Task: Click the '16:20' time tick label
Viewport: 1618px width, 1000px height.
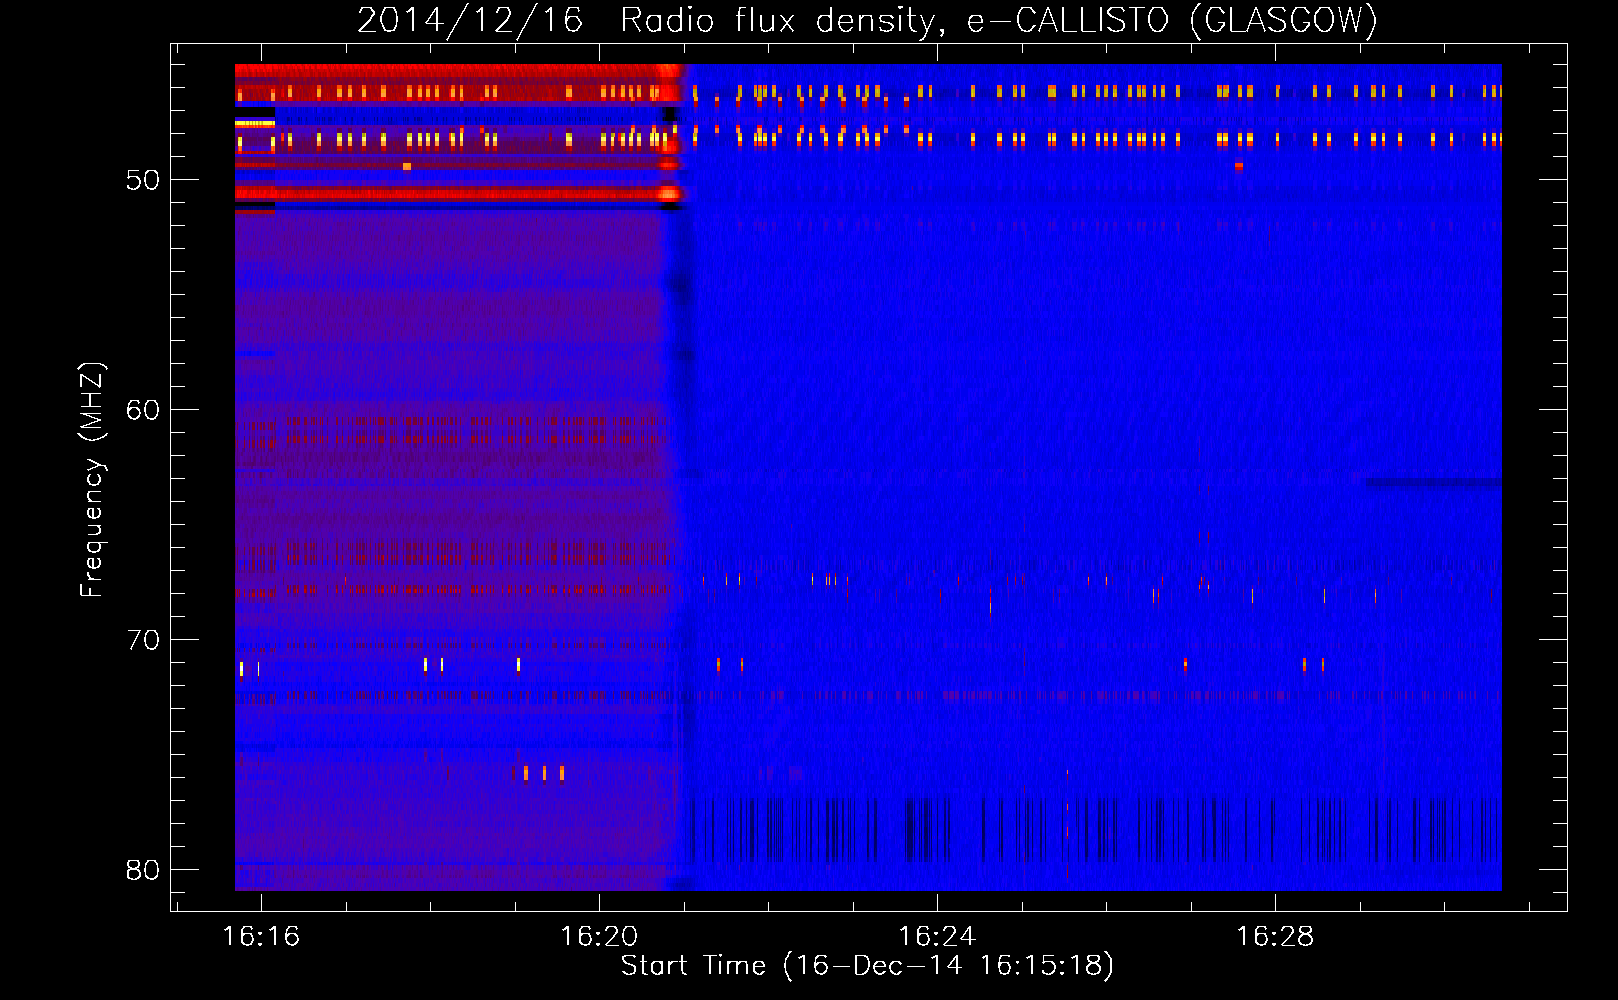Action: [x=599, y=936]
